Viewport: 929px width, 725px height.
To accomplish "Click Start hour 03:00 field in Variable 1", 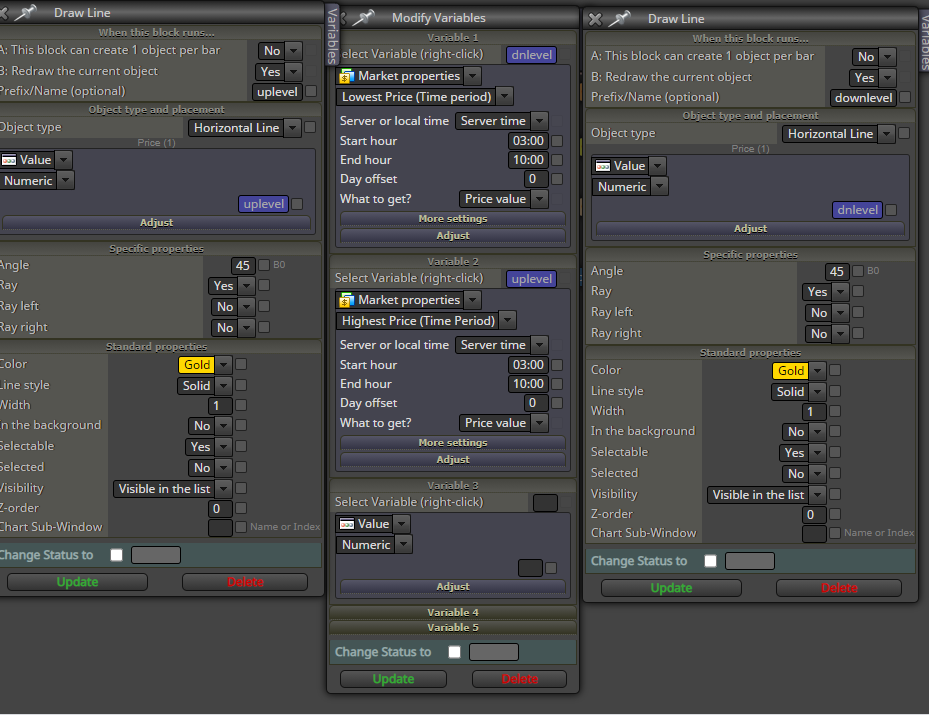I will click(x=528, y=141).
